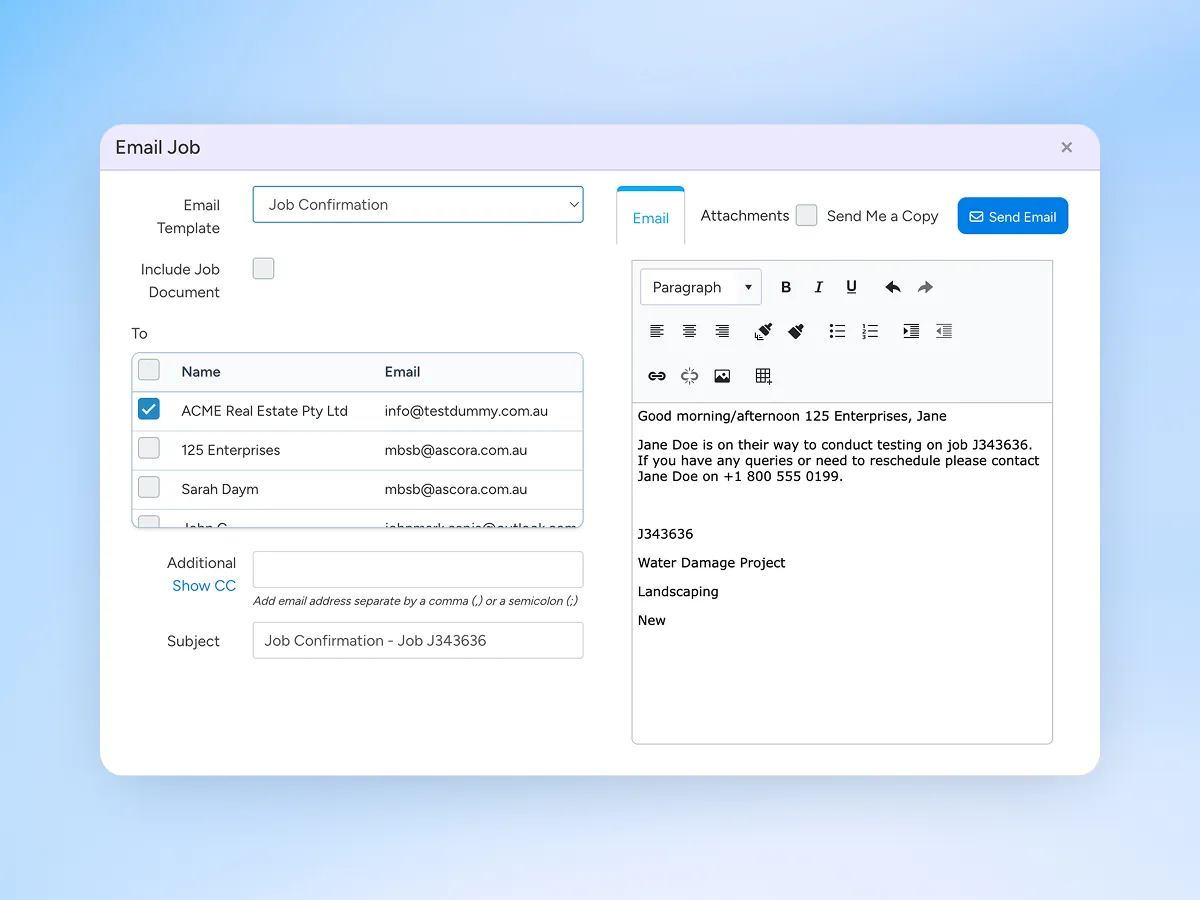This screenshot has width=1200, height=900.
Task: Toggle bold formatting in the editor
Action: (x=786, y=287)
